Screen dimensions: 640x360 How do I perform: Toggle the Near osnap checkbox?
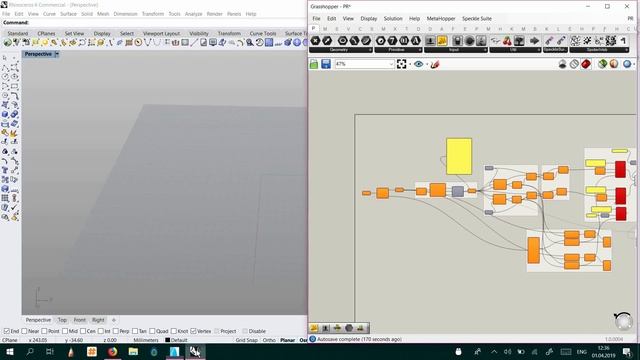point(24,331)
